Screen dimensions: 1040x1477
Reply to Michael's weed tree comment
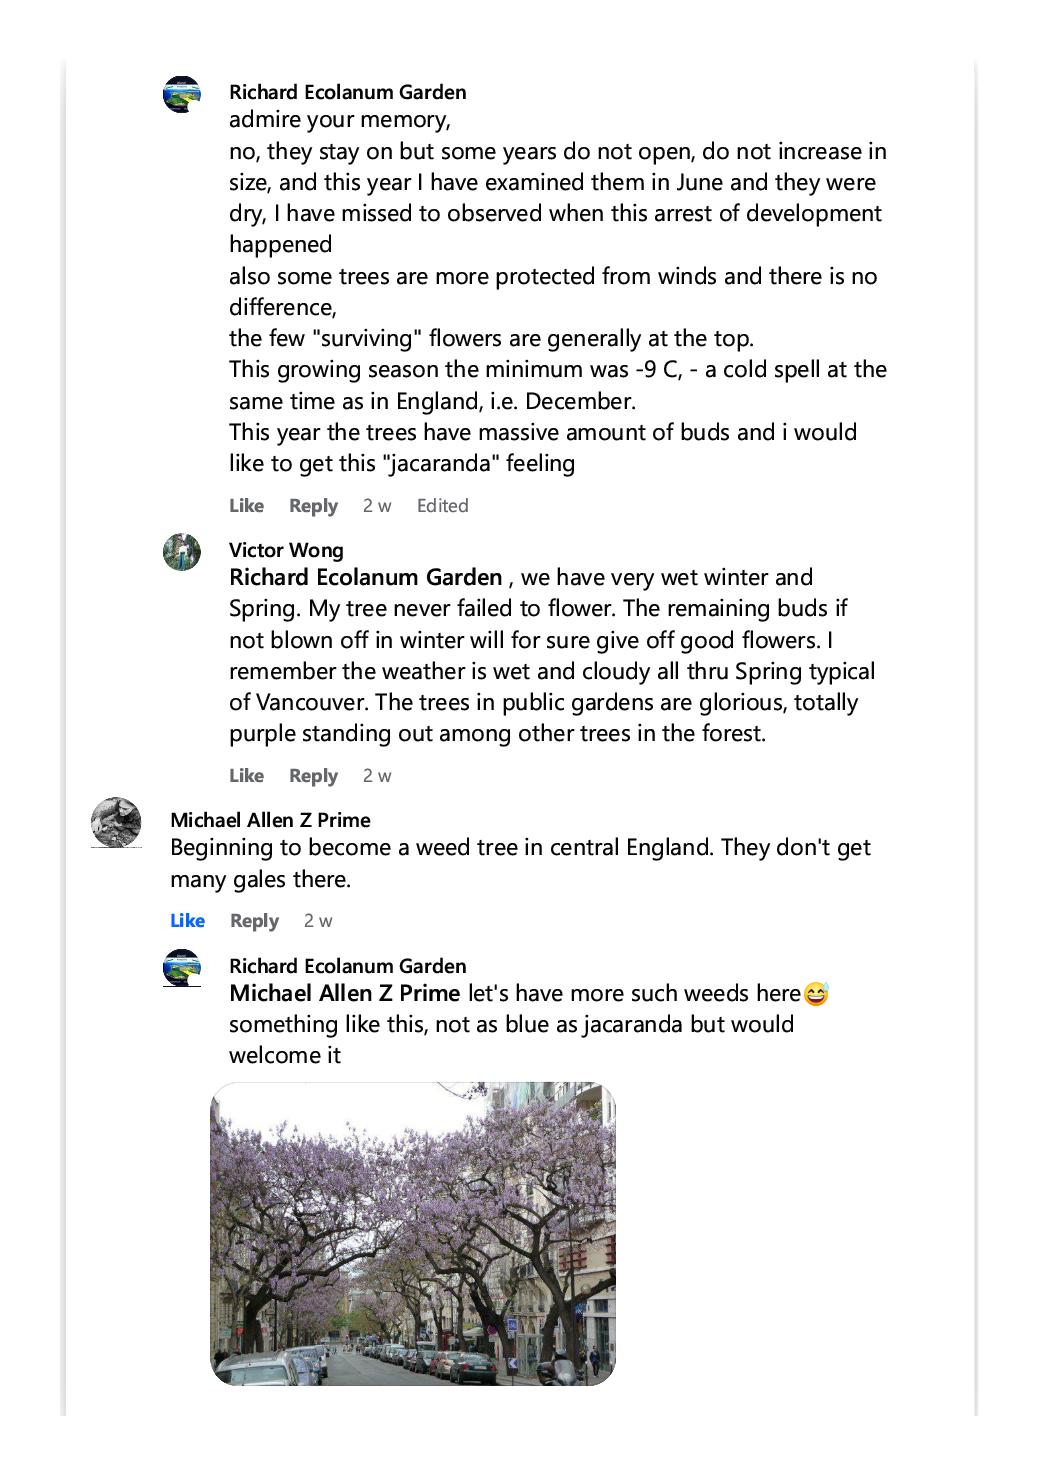(254, 921)
